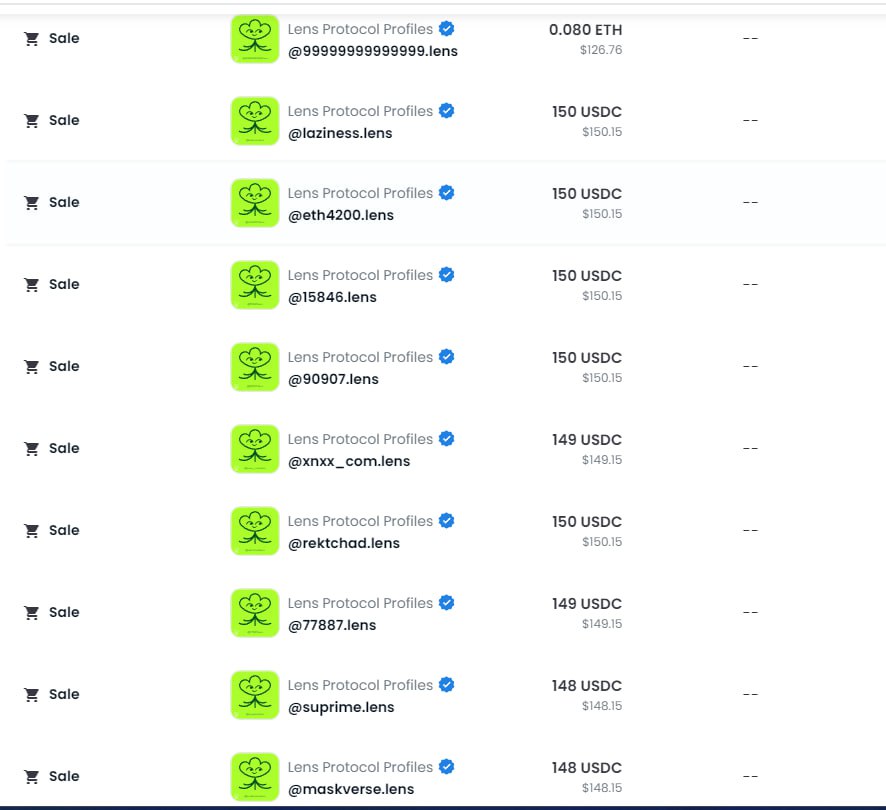Click the cart icon in the @xnxx_com.lens row
The height and width of the screenshot is (810, 886).
(x=32, y=448)
